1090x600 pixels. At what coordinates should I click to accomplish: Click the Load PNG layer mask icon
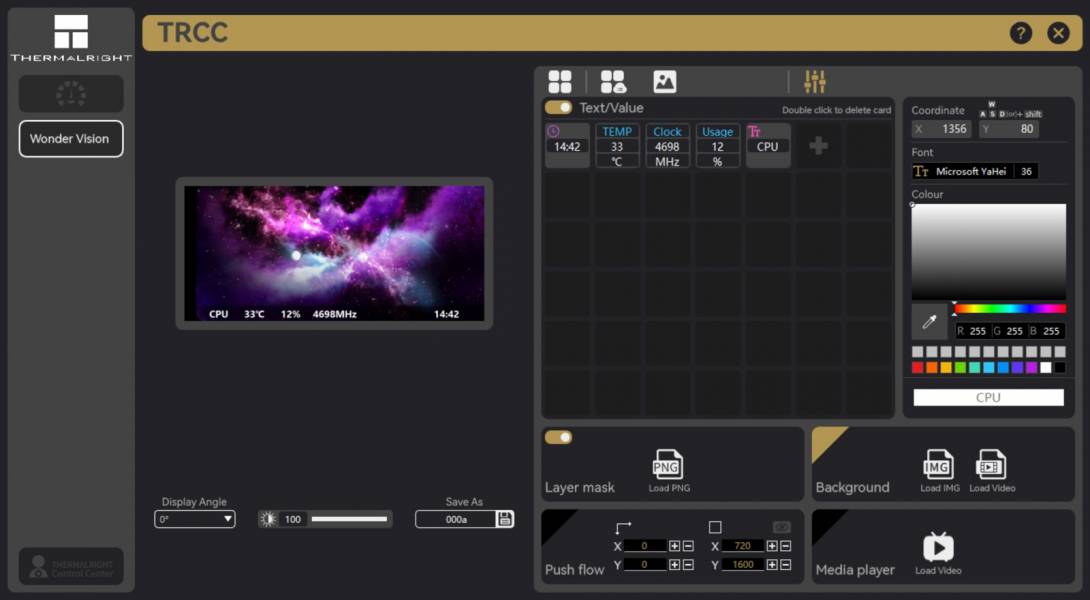667,465
